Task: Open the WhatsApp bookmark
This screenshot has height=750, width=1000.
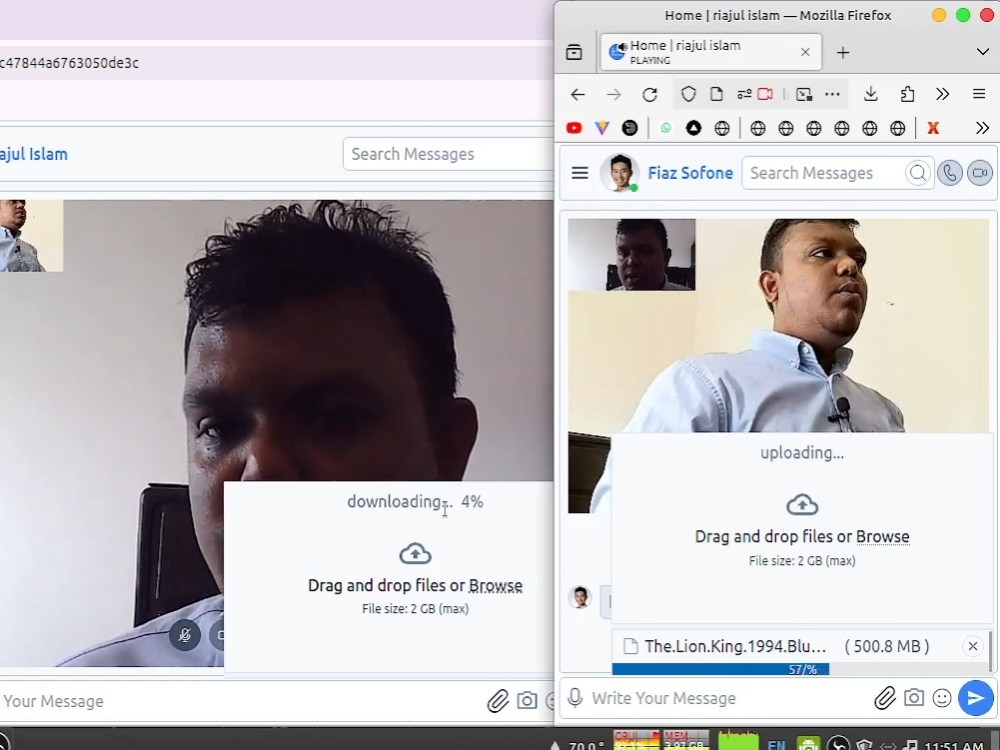Action: 666,128
